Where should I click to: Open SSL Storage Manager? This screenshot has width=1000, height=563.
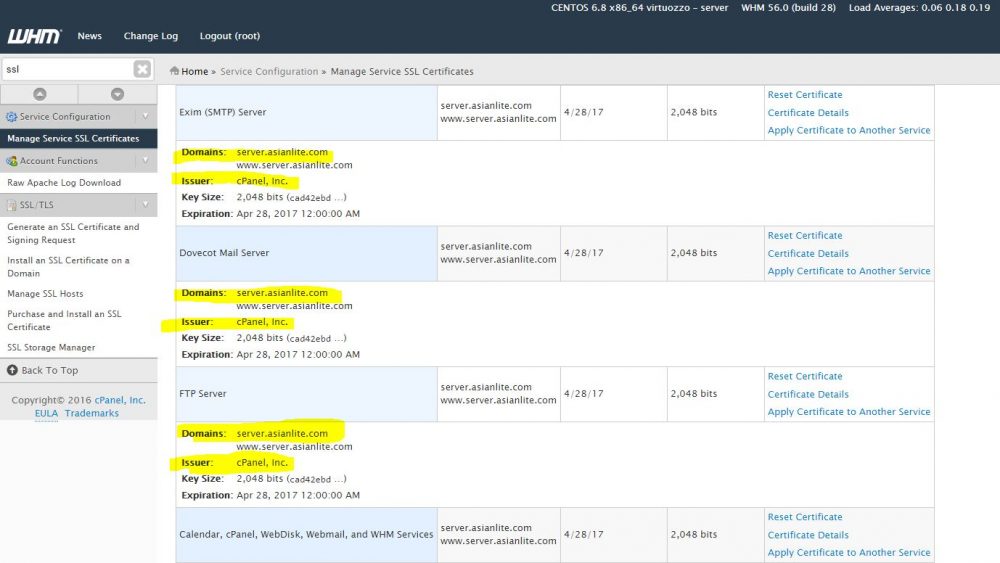click(x=51, y=347)
